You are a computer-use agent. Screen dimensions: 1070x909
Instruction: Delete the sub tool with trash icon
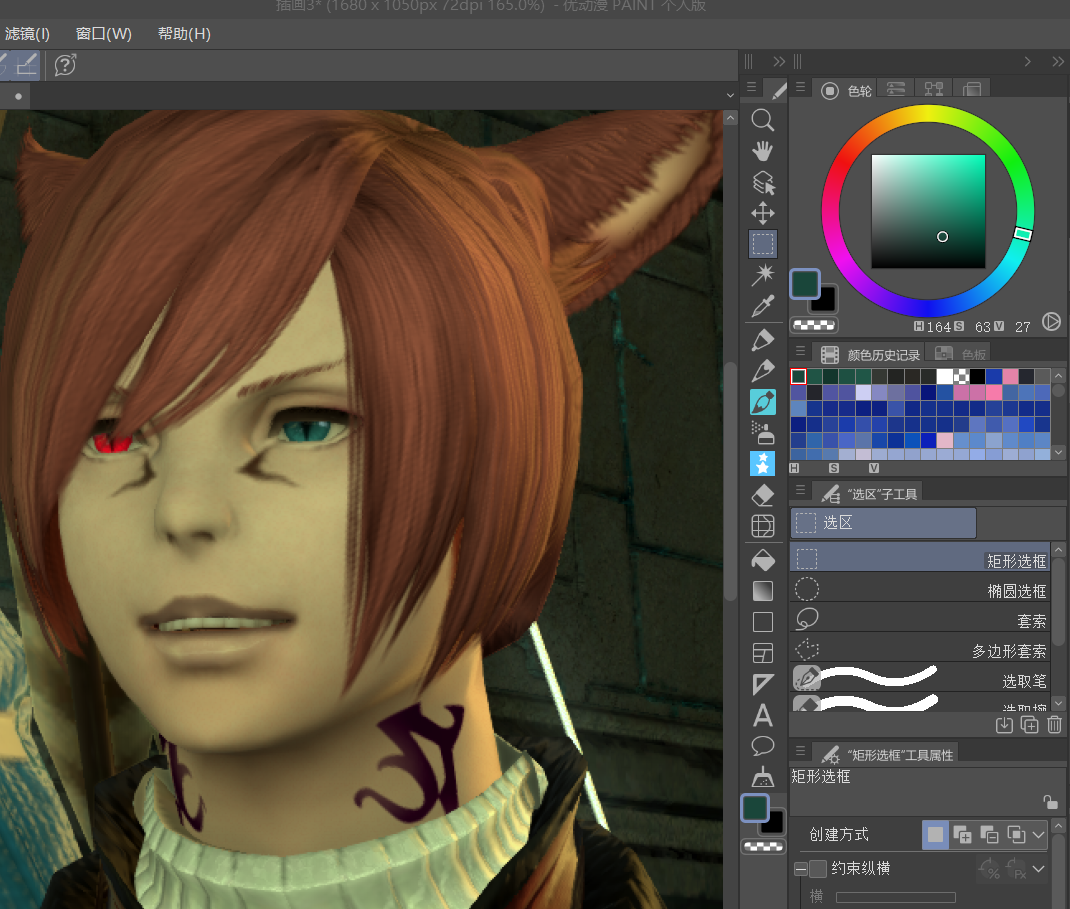tap(1054, 725)
